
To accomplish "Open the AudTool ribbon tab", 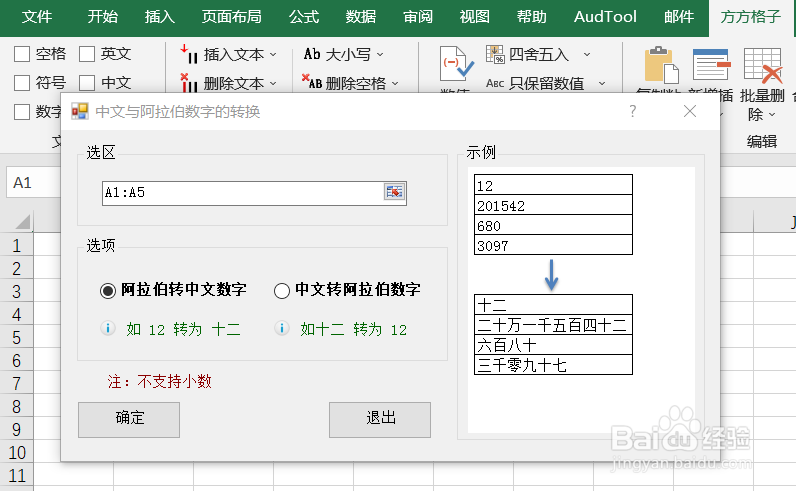I will click(605, 17).
